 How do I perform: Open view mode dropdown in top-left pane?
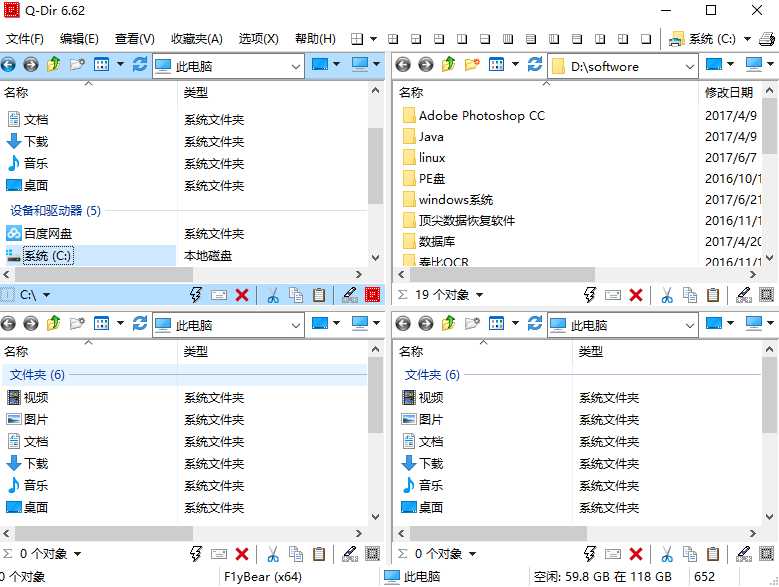(120, 65)
